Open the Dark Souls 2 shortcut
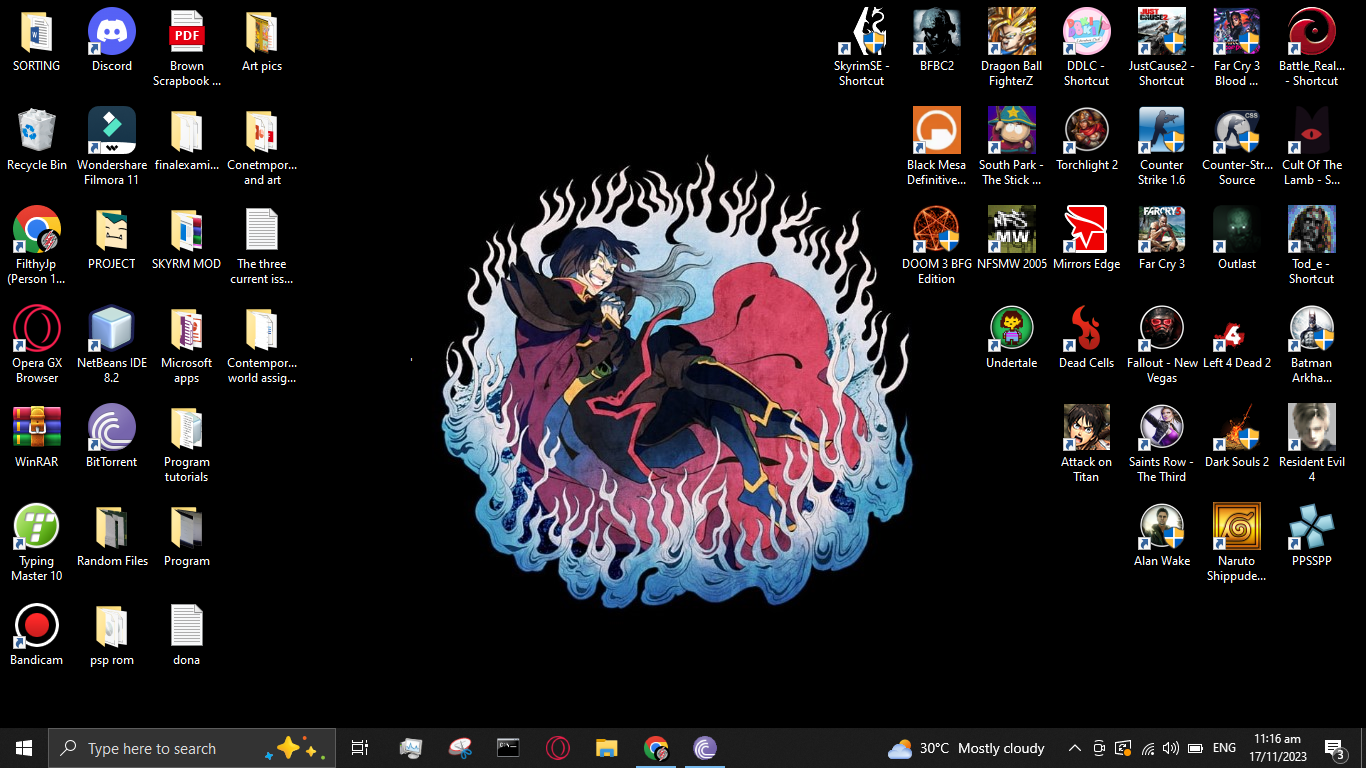The width and height of the screenshot is (1366, 768). (1237, 436)
